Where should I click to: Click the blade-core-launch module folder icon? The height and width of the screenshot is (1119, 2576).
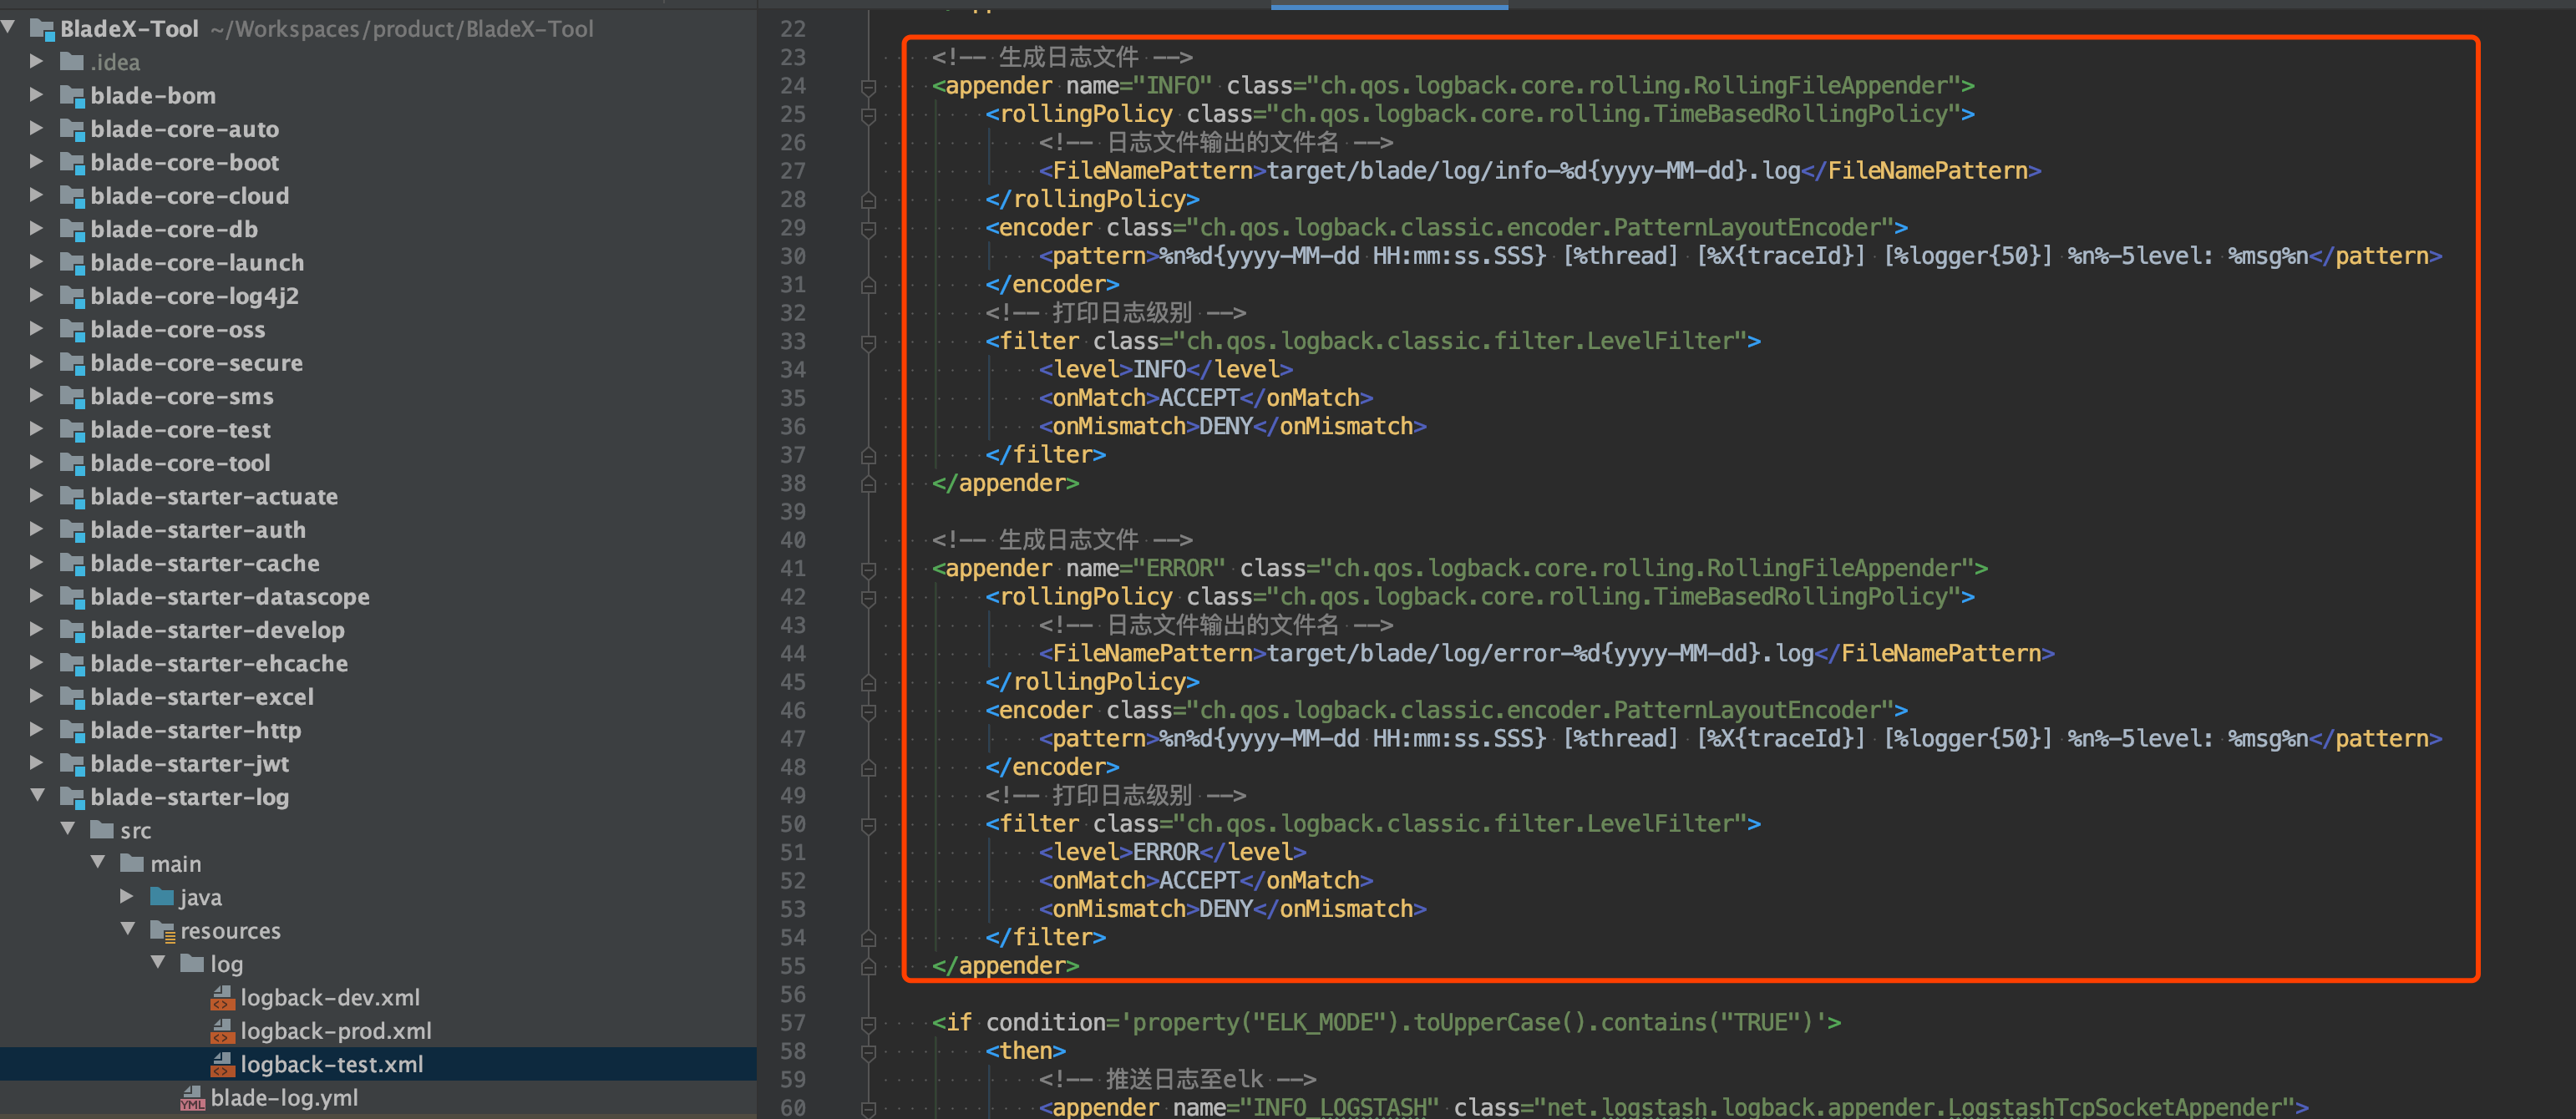tap(72, 263)
